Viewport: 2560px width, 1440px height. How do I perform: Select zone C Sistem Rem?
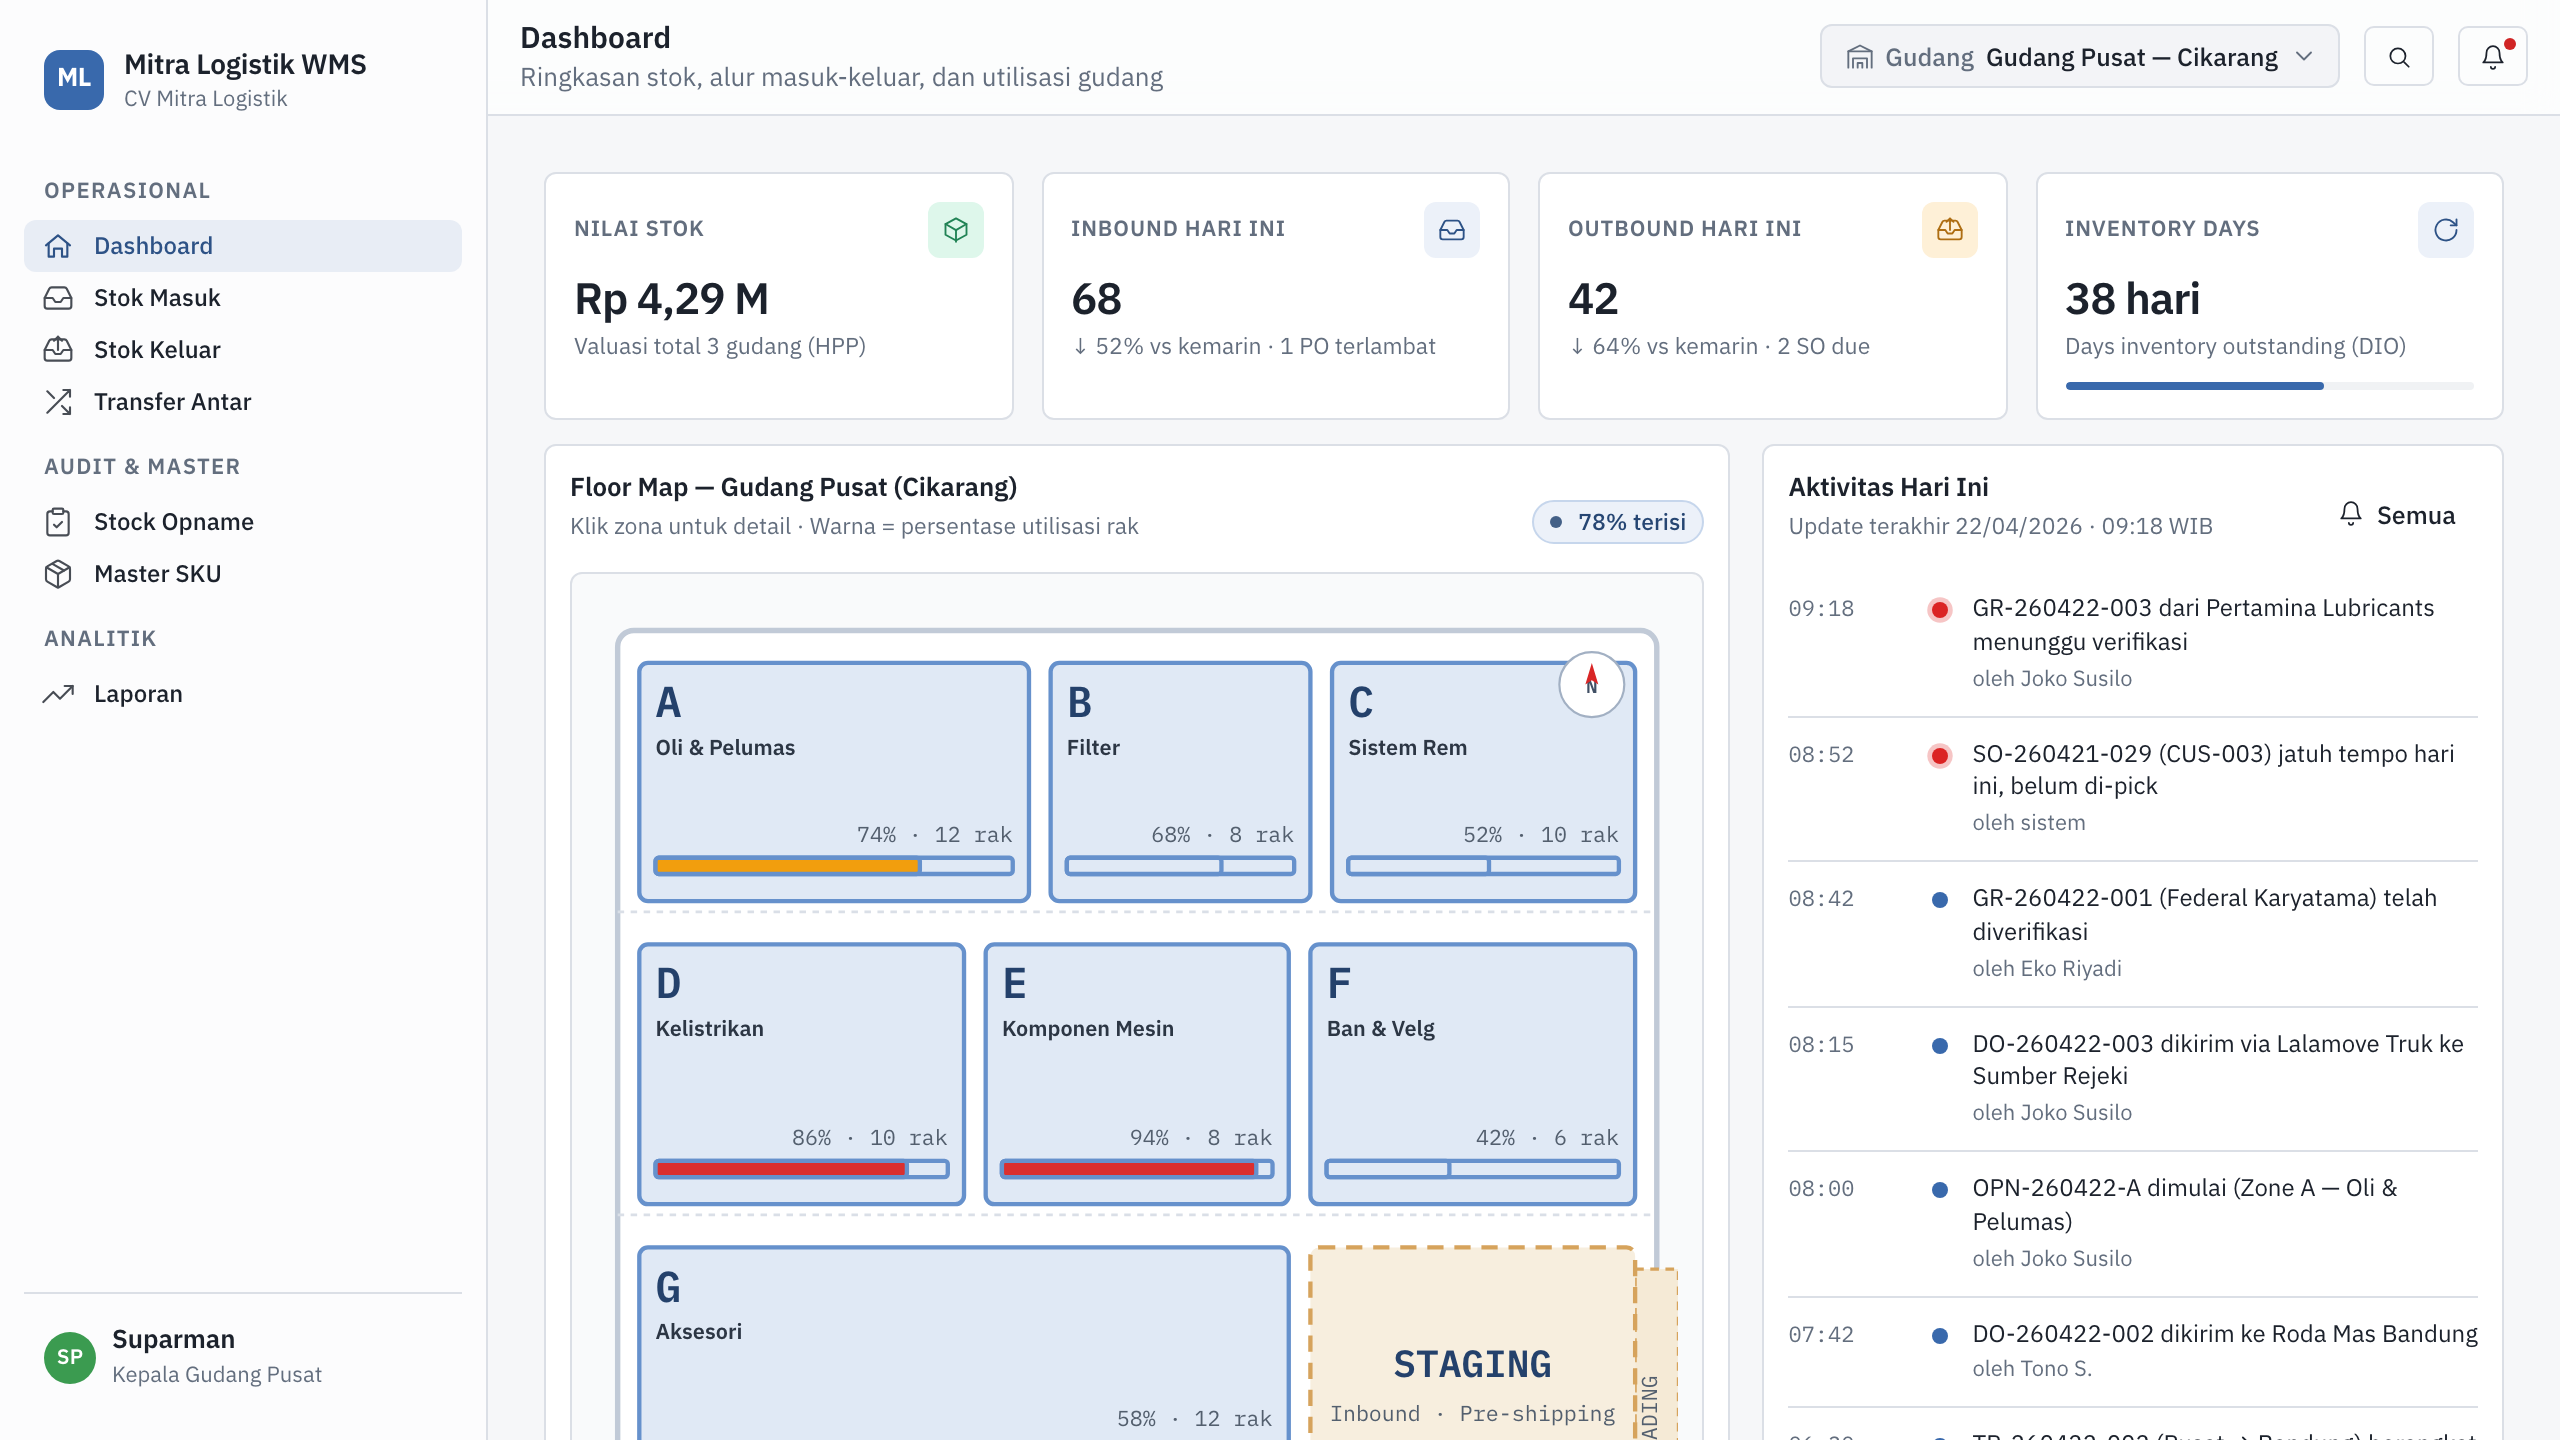(1483, 782)
